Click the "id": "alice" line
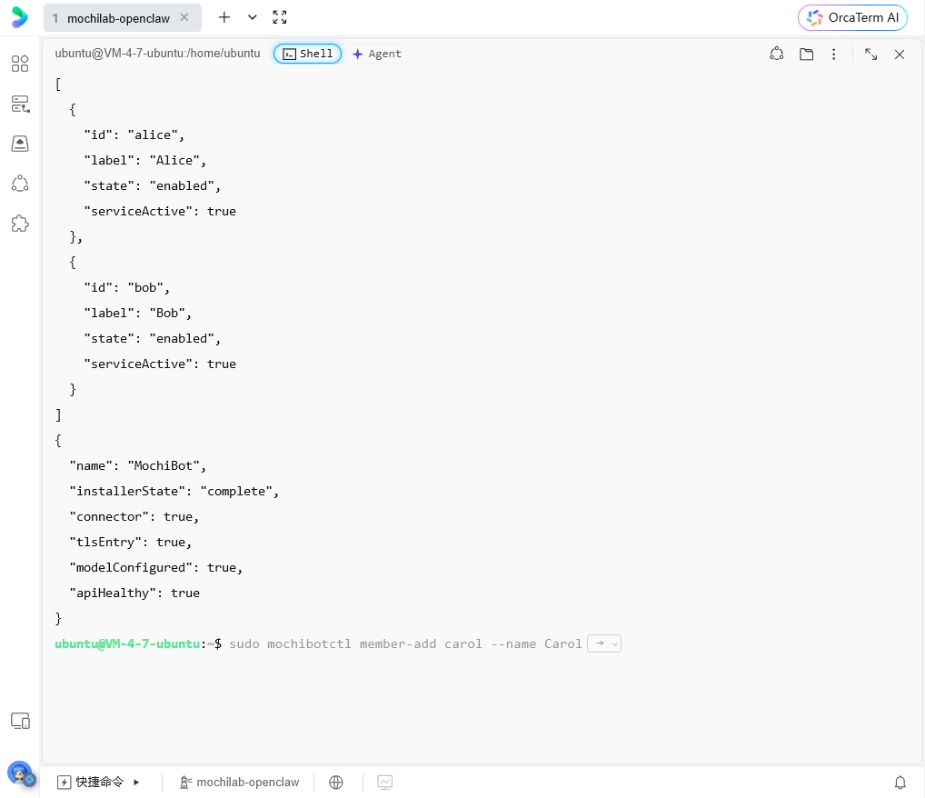Viewport: 925px width, 798px height. (x=134, y=135)
